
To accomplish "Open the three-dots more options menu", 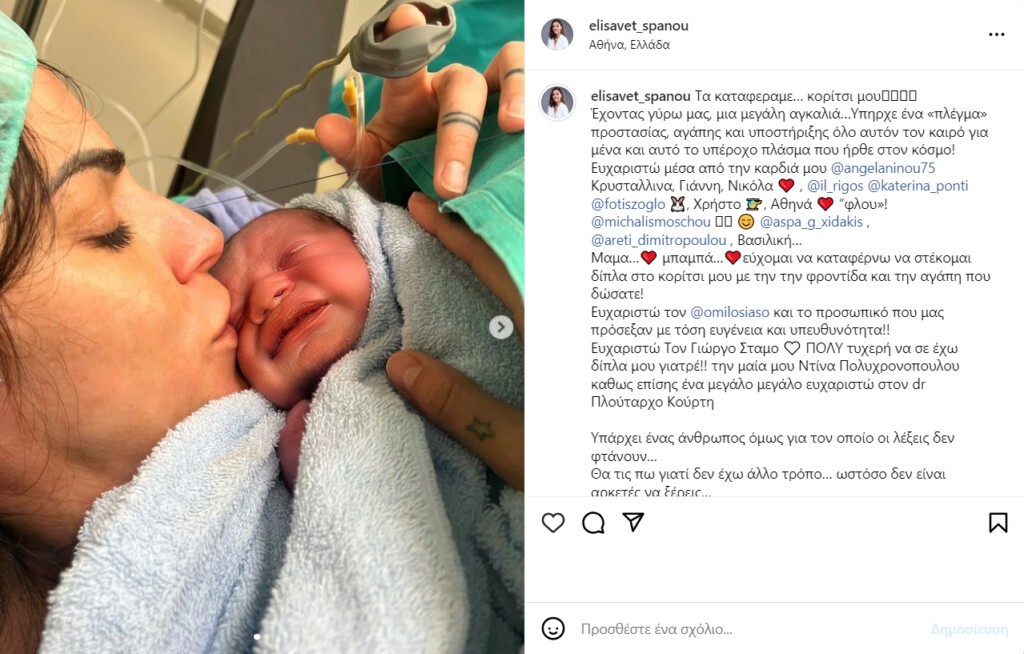I will coord(997,35).
